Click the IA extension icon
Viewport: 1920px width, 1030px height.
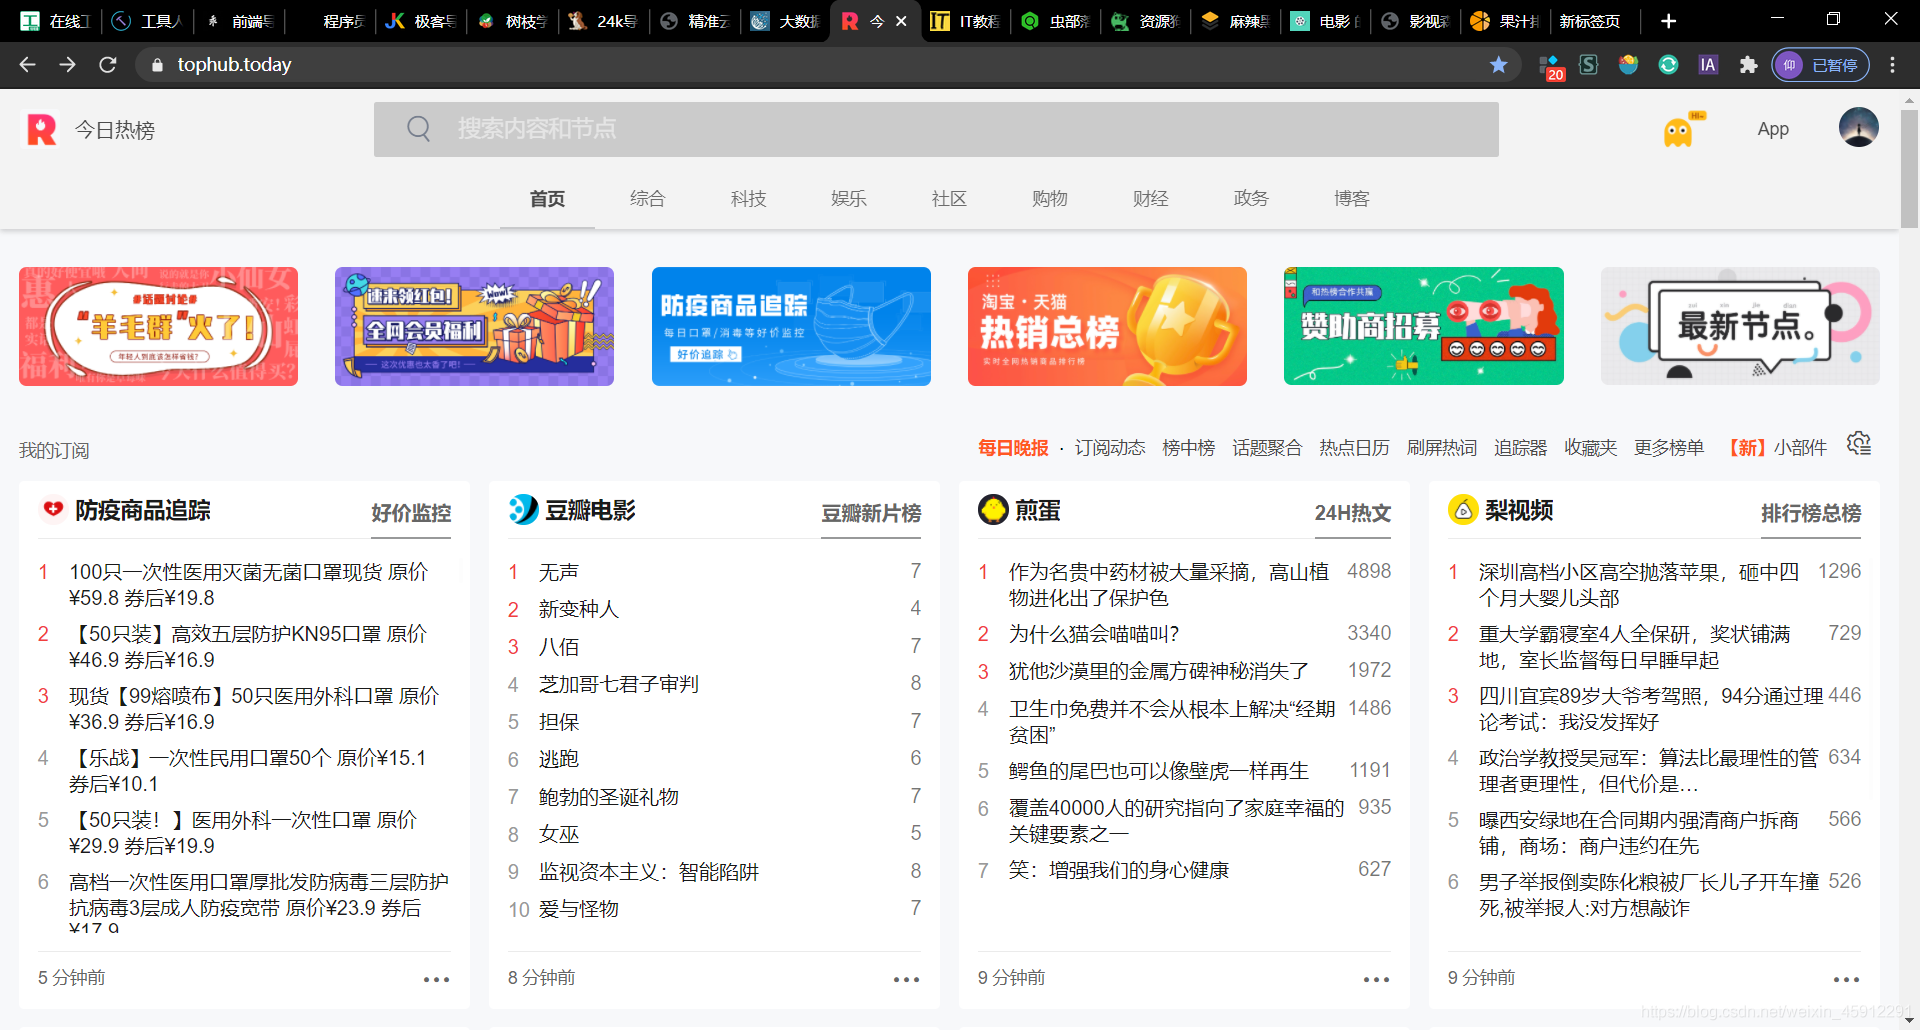[x=1708, y=65]
